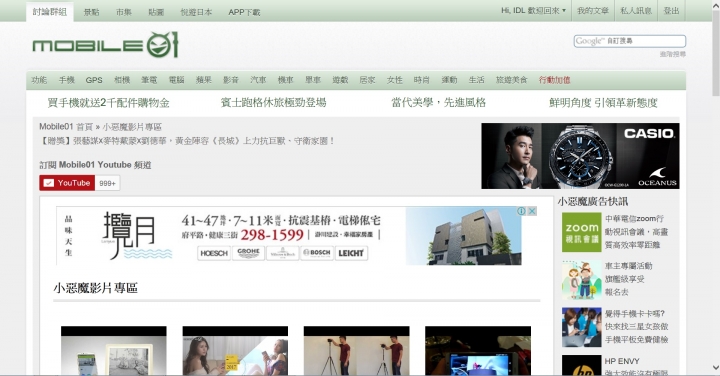Open the 電腦 category menu
The height and width of the screenshot is (376, 720).
click(176, 80)
